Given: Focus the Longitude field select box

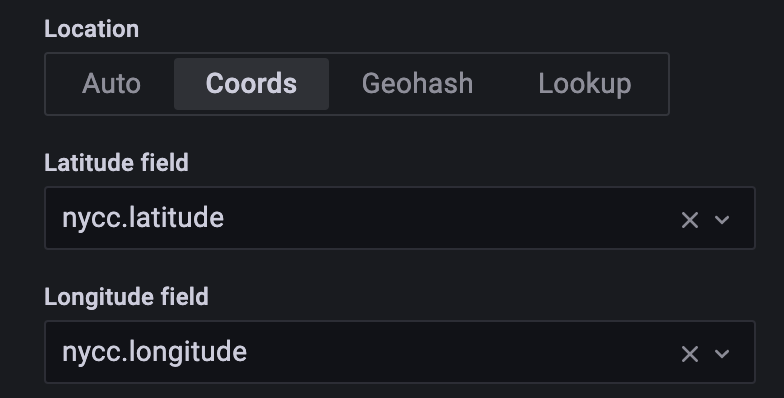Looking at the screenshot, I should [x=400, y=352].
